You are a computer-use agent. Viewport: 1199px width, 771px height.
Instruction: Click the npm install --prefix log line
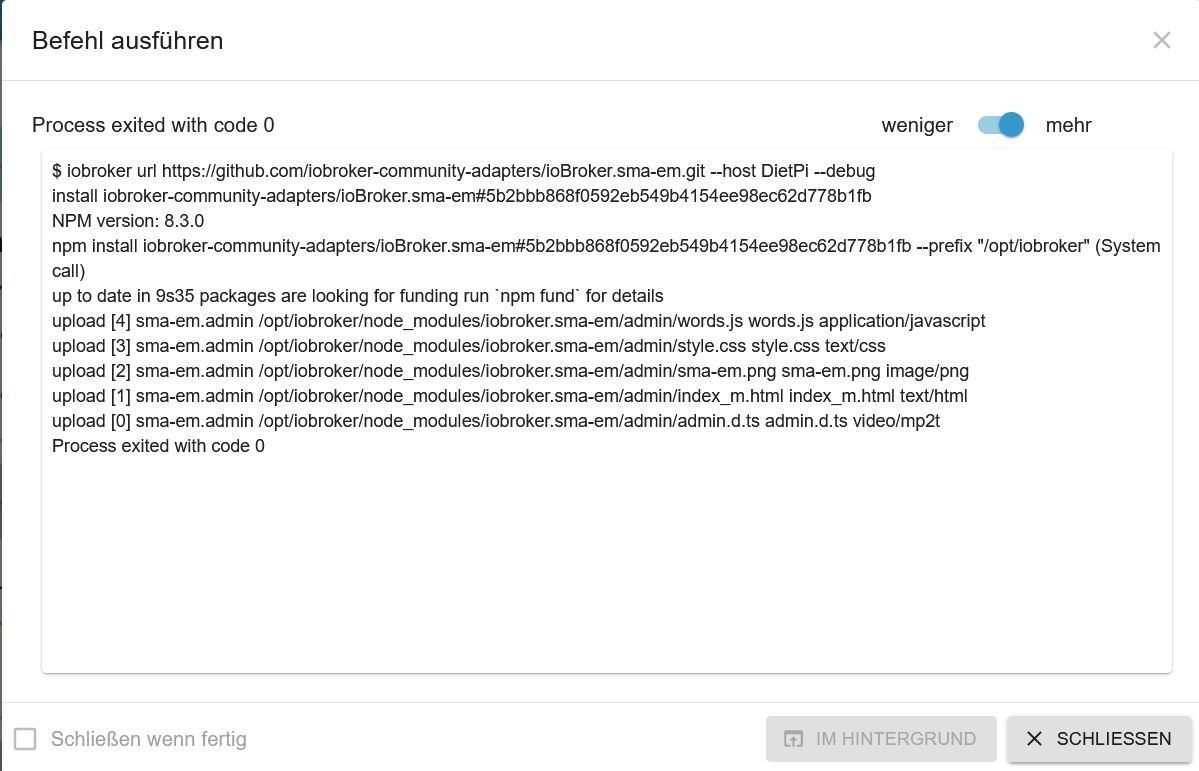point(606,259)
